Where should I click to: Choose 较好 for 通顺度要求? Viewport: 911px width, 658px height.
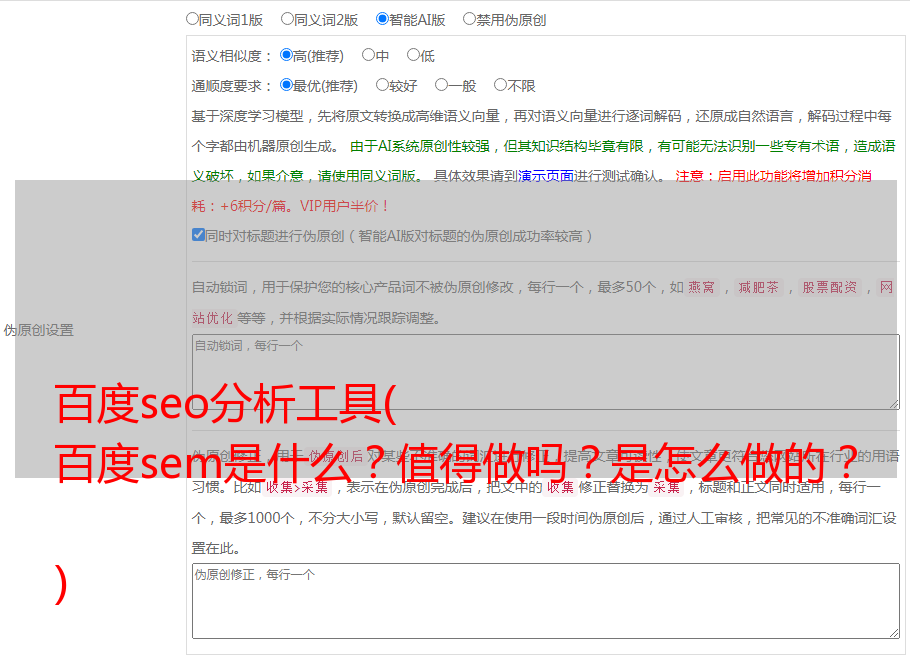pyautogui.click(x=382, y=85)
